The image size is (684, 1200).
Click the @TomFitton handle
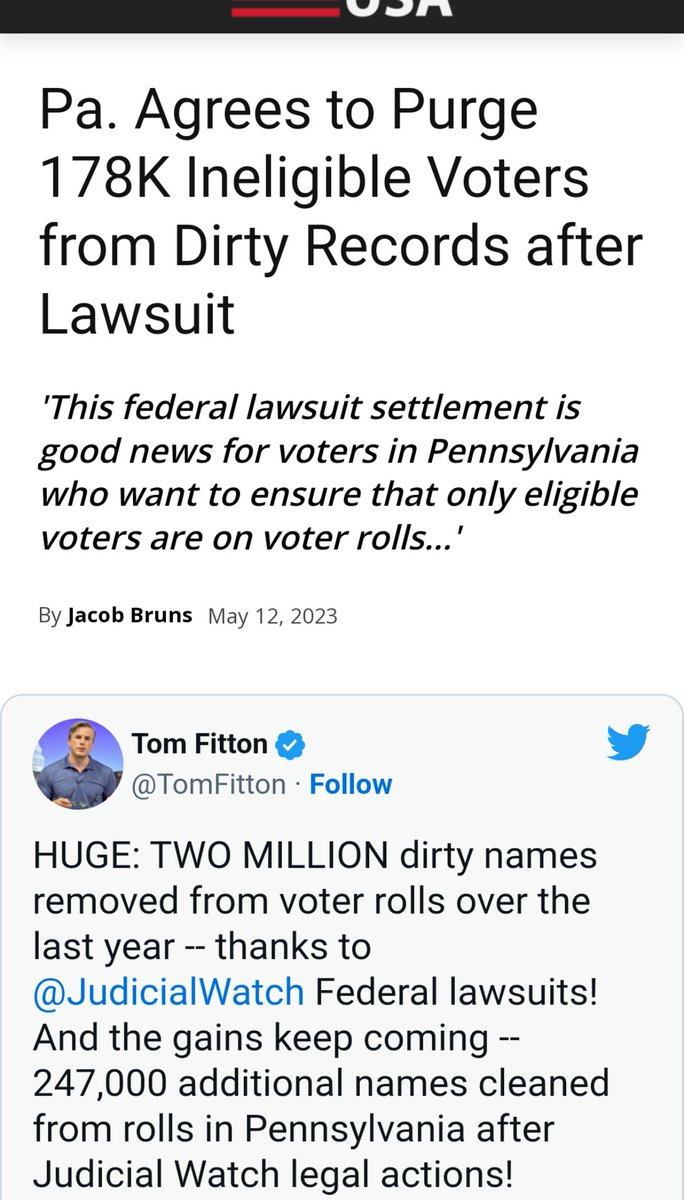tap(209, 784)
